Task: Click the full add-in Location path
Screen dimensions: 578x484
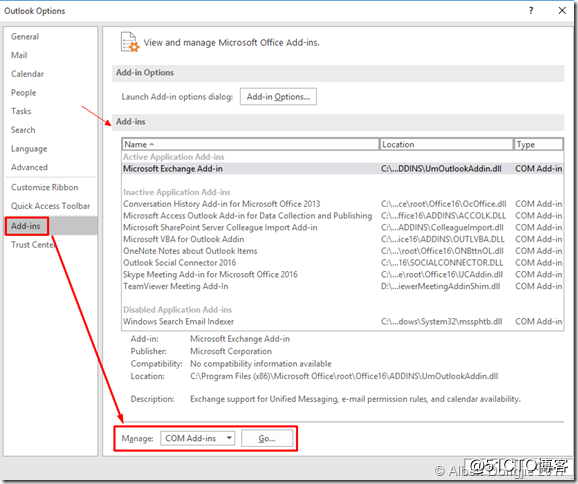Action: pyautogui.click(x=344, y=376)
